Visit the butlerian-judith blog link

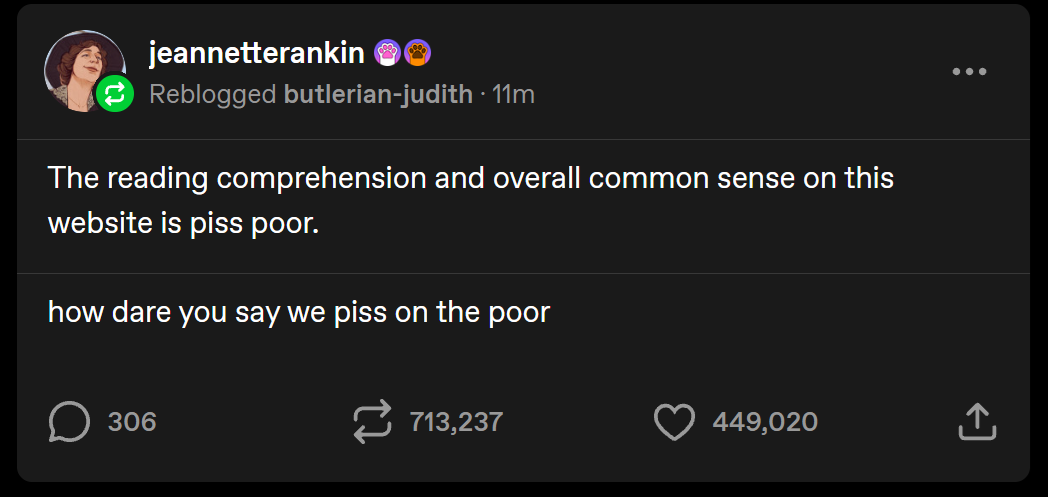point(378,95)
